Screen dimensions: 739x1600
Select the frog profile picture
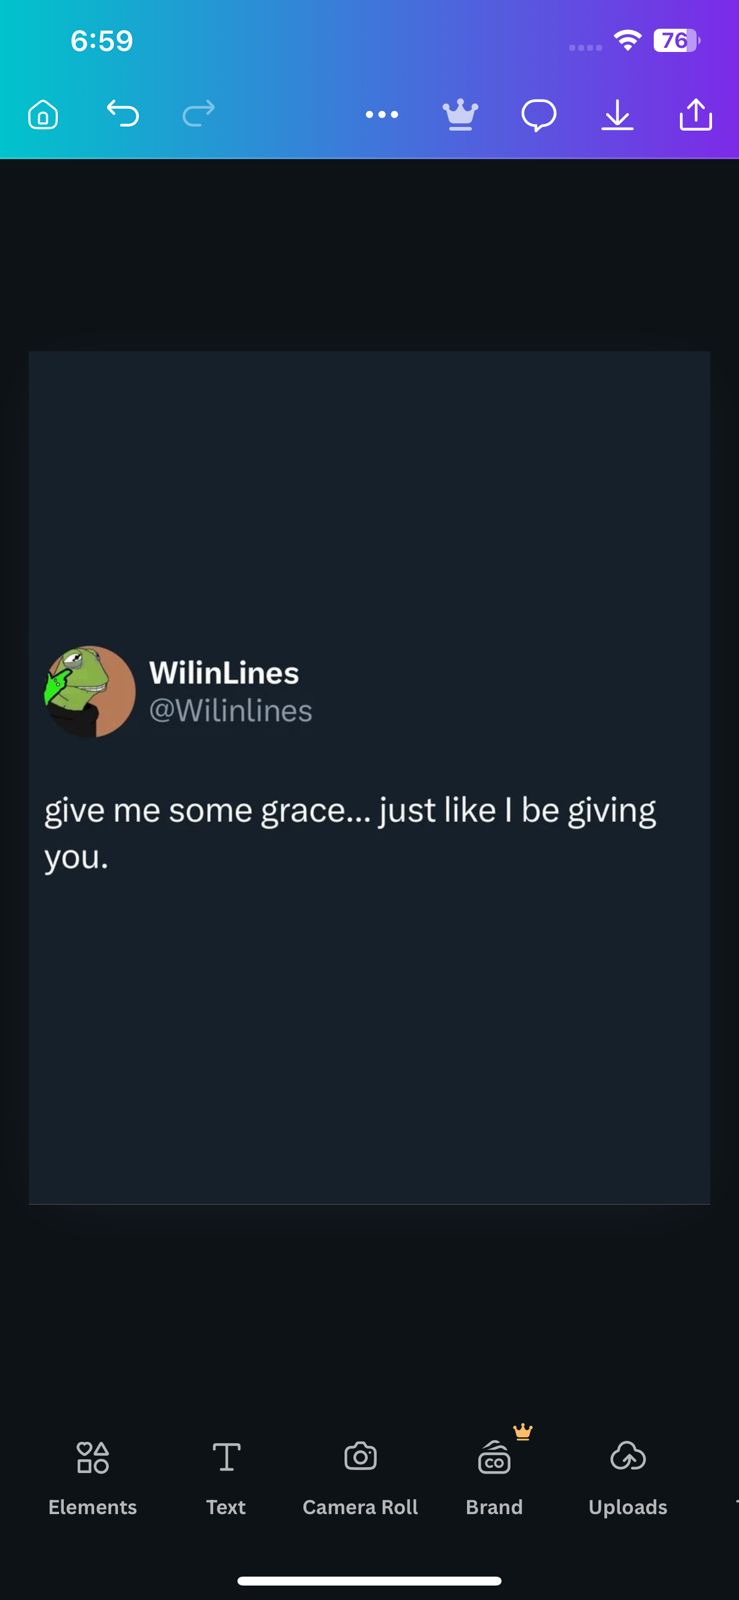click(90, 691)
